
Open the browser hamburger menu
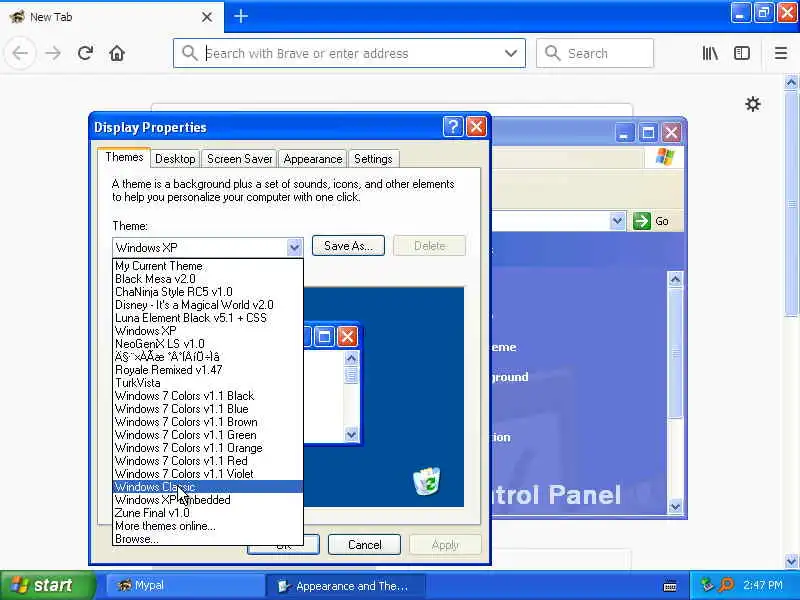pyautogui.click(x=781, y=53)
